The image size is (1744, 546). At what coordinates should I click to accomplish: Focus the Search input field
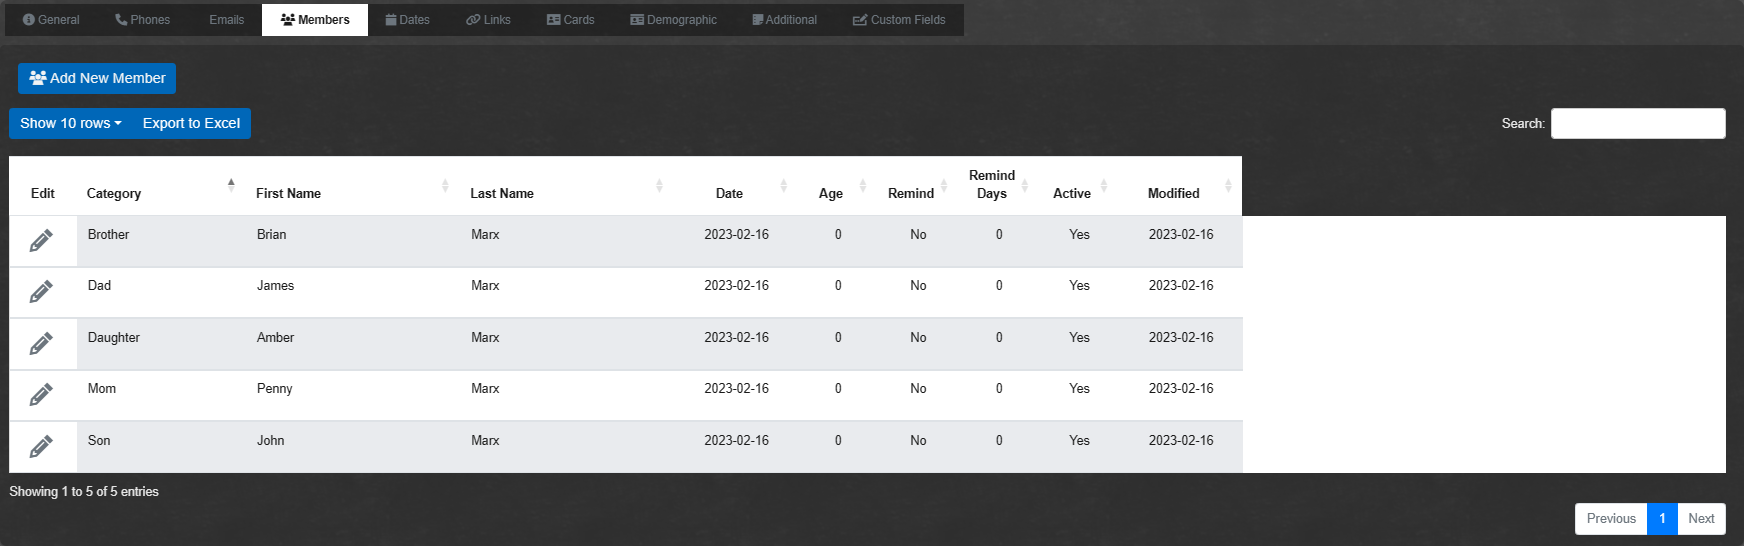click(1637, 123)
